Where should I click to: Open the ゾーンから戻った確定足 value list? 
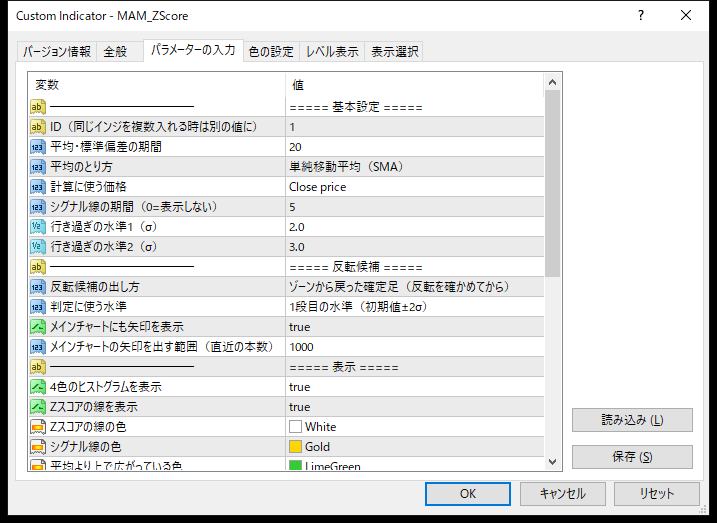coord(415,287)
